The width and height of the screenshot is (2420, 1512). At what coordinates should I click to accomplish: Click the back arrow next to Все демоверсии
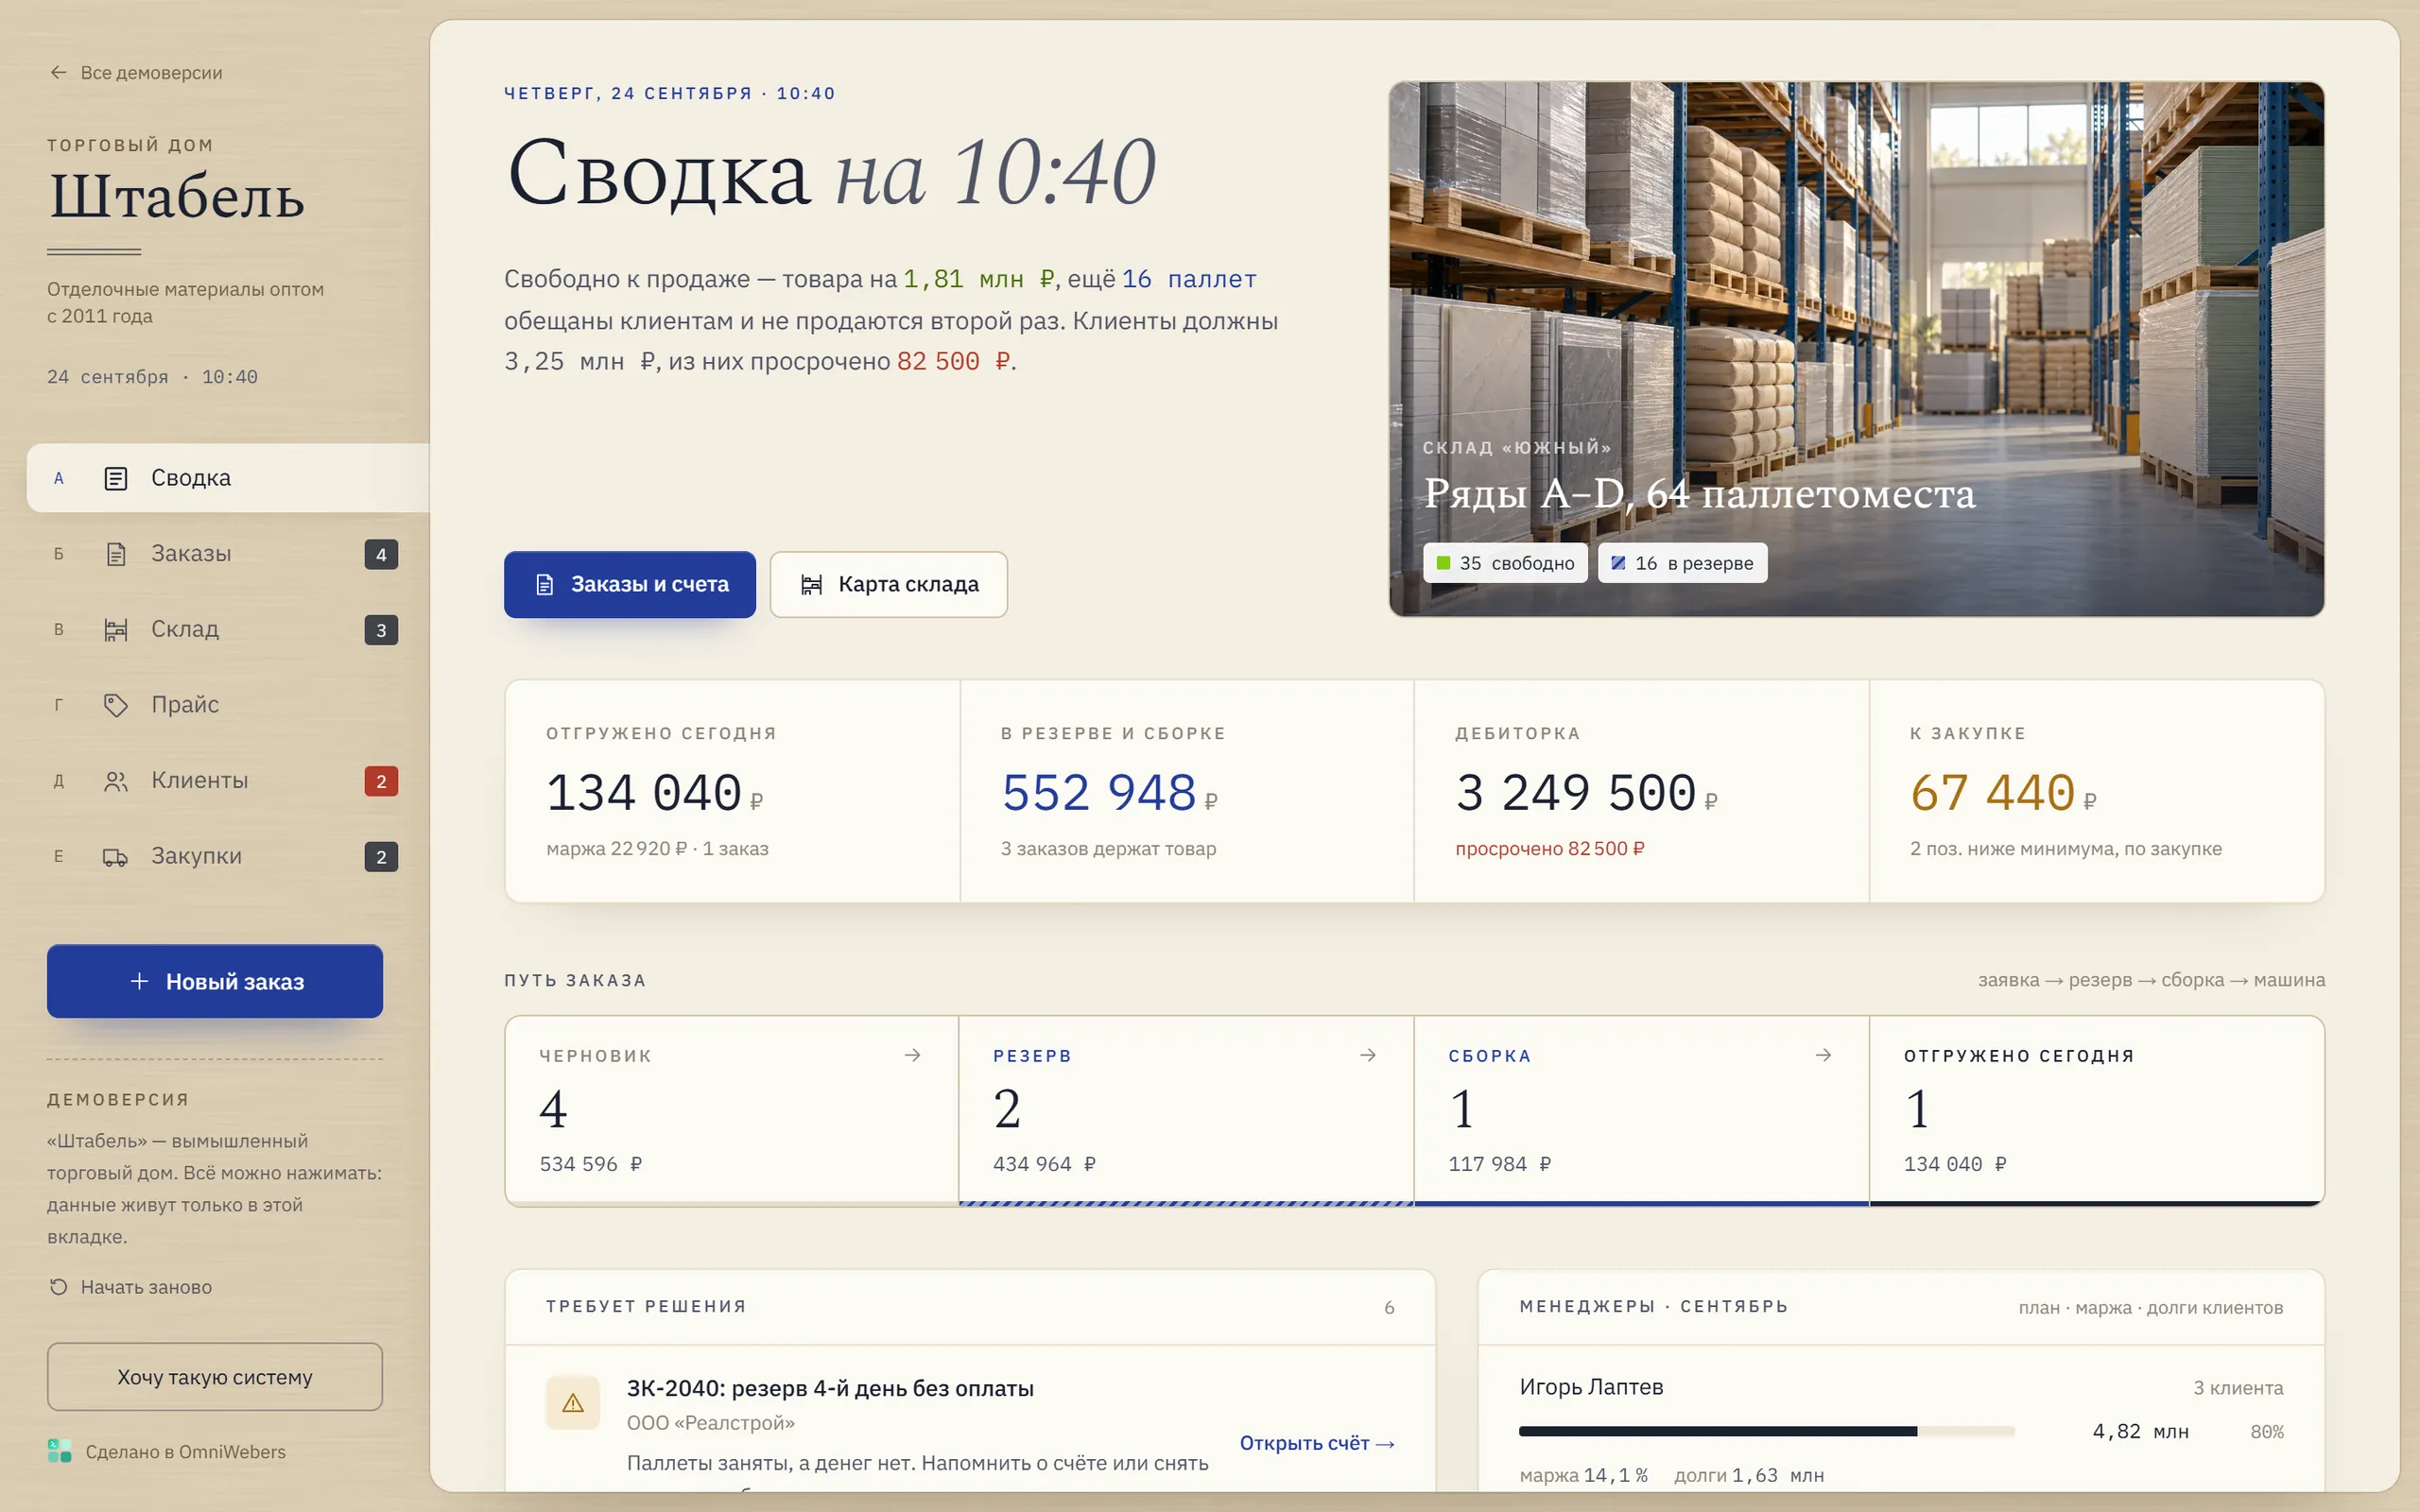(59, 73)
